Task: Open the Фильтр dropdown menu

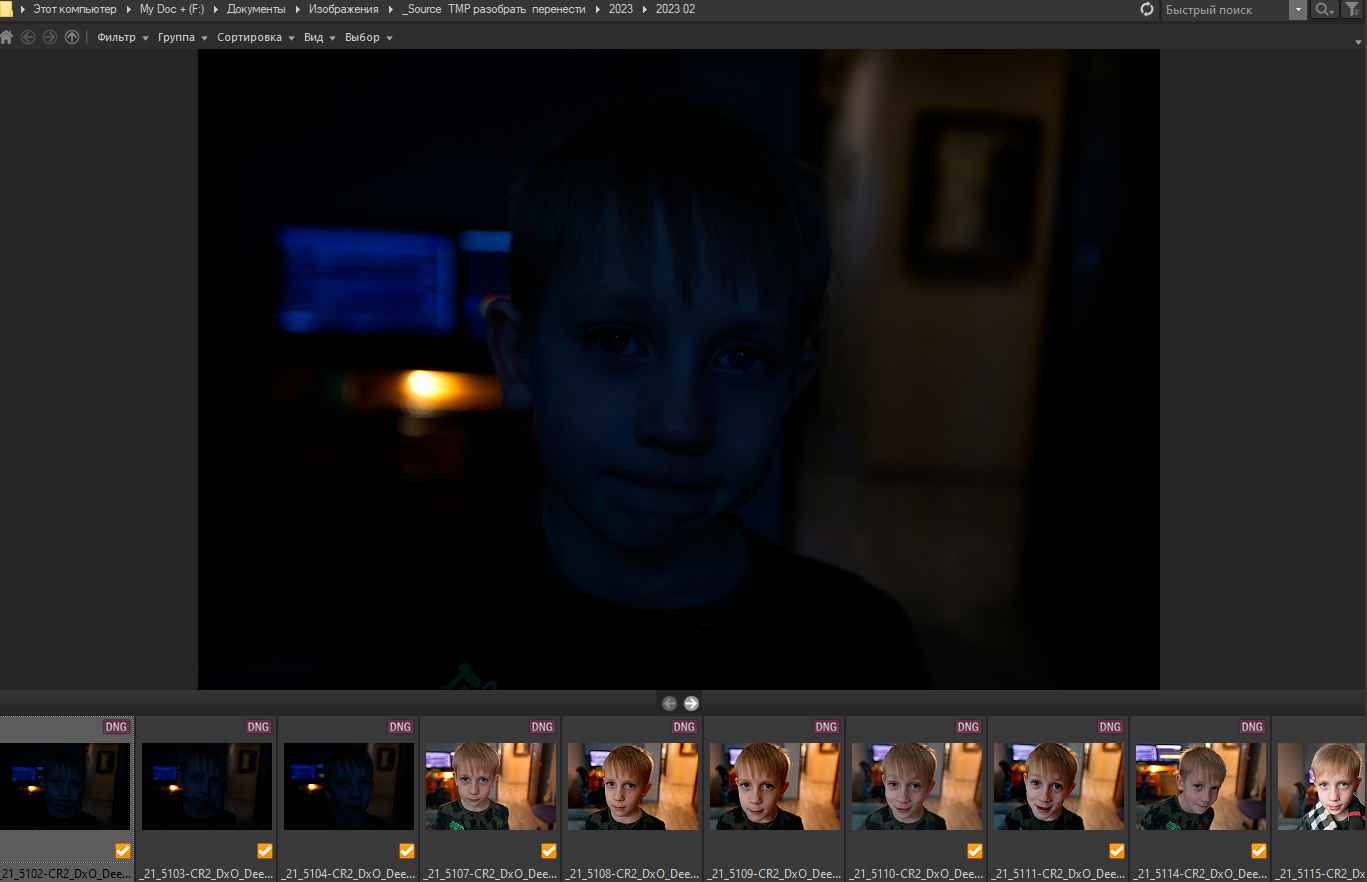Action: point(122,37)
